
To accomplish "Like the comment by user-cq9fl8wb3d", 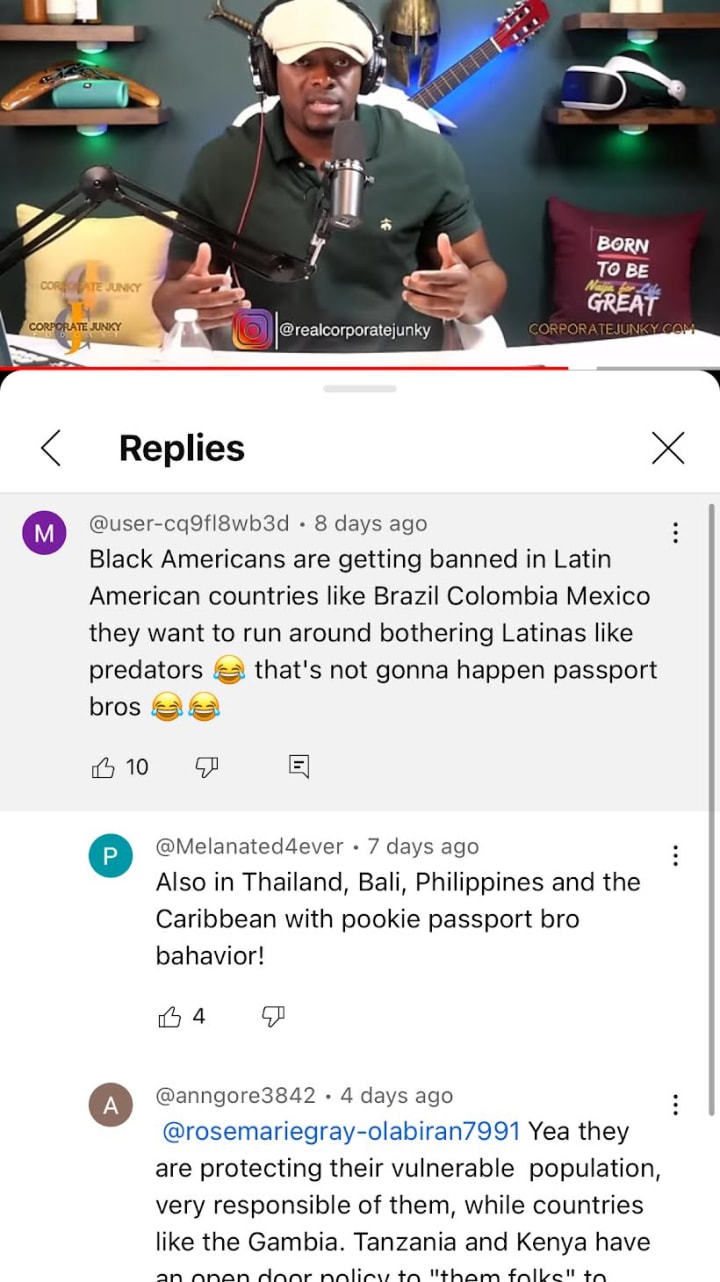I will point(103,767).
